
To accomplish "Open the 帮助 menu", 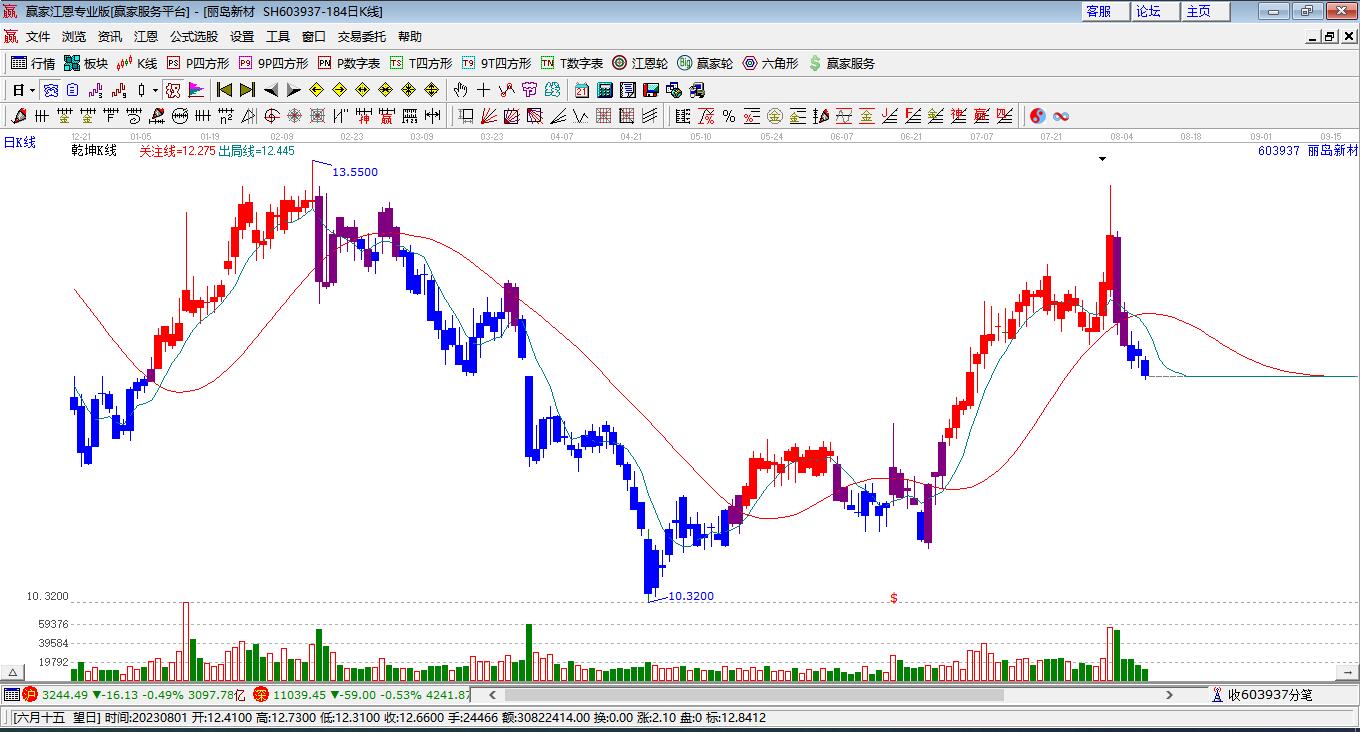I will 410,36.
